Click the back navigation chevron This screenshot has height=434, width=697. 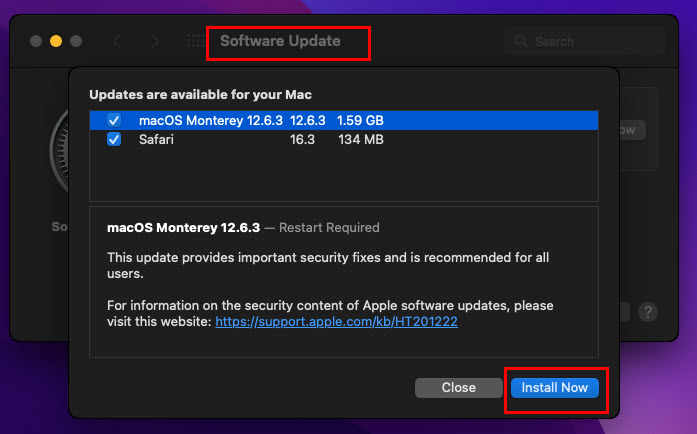(x=117, y=41)
